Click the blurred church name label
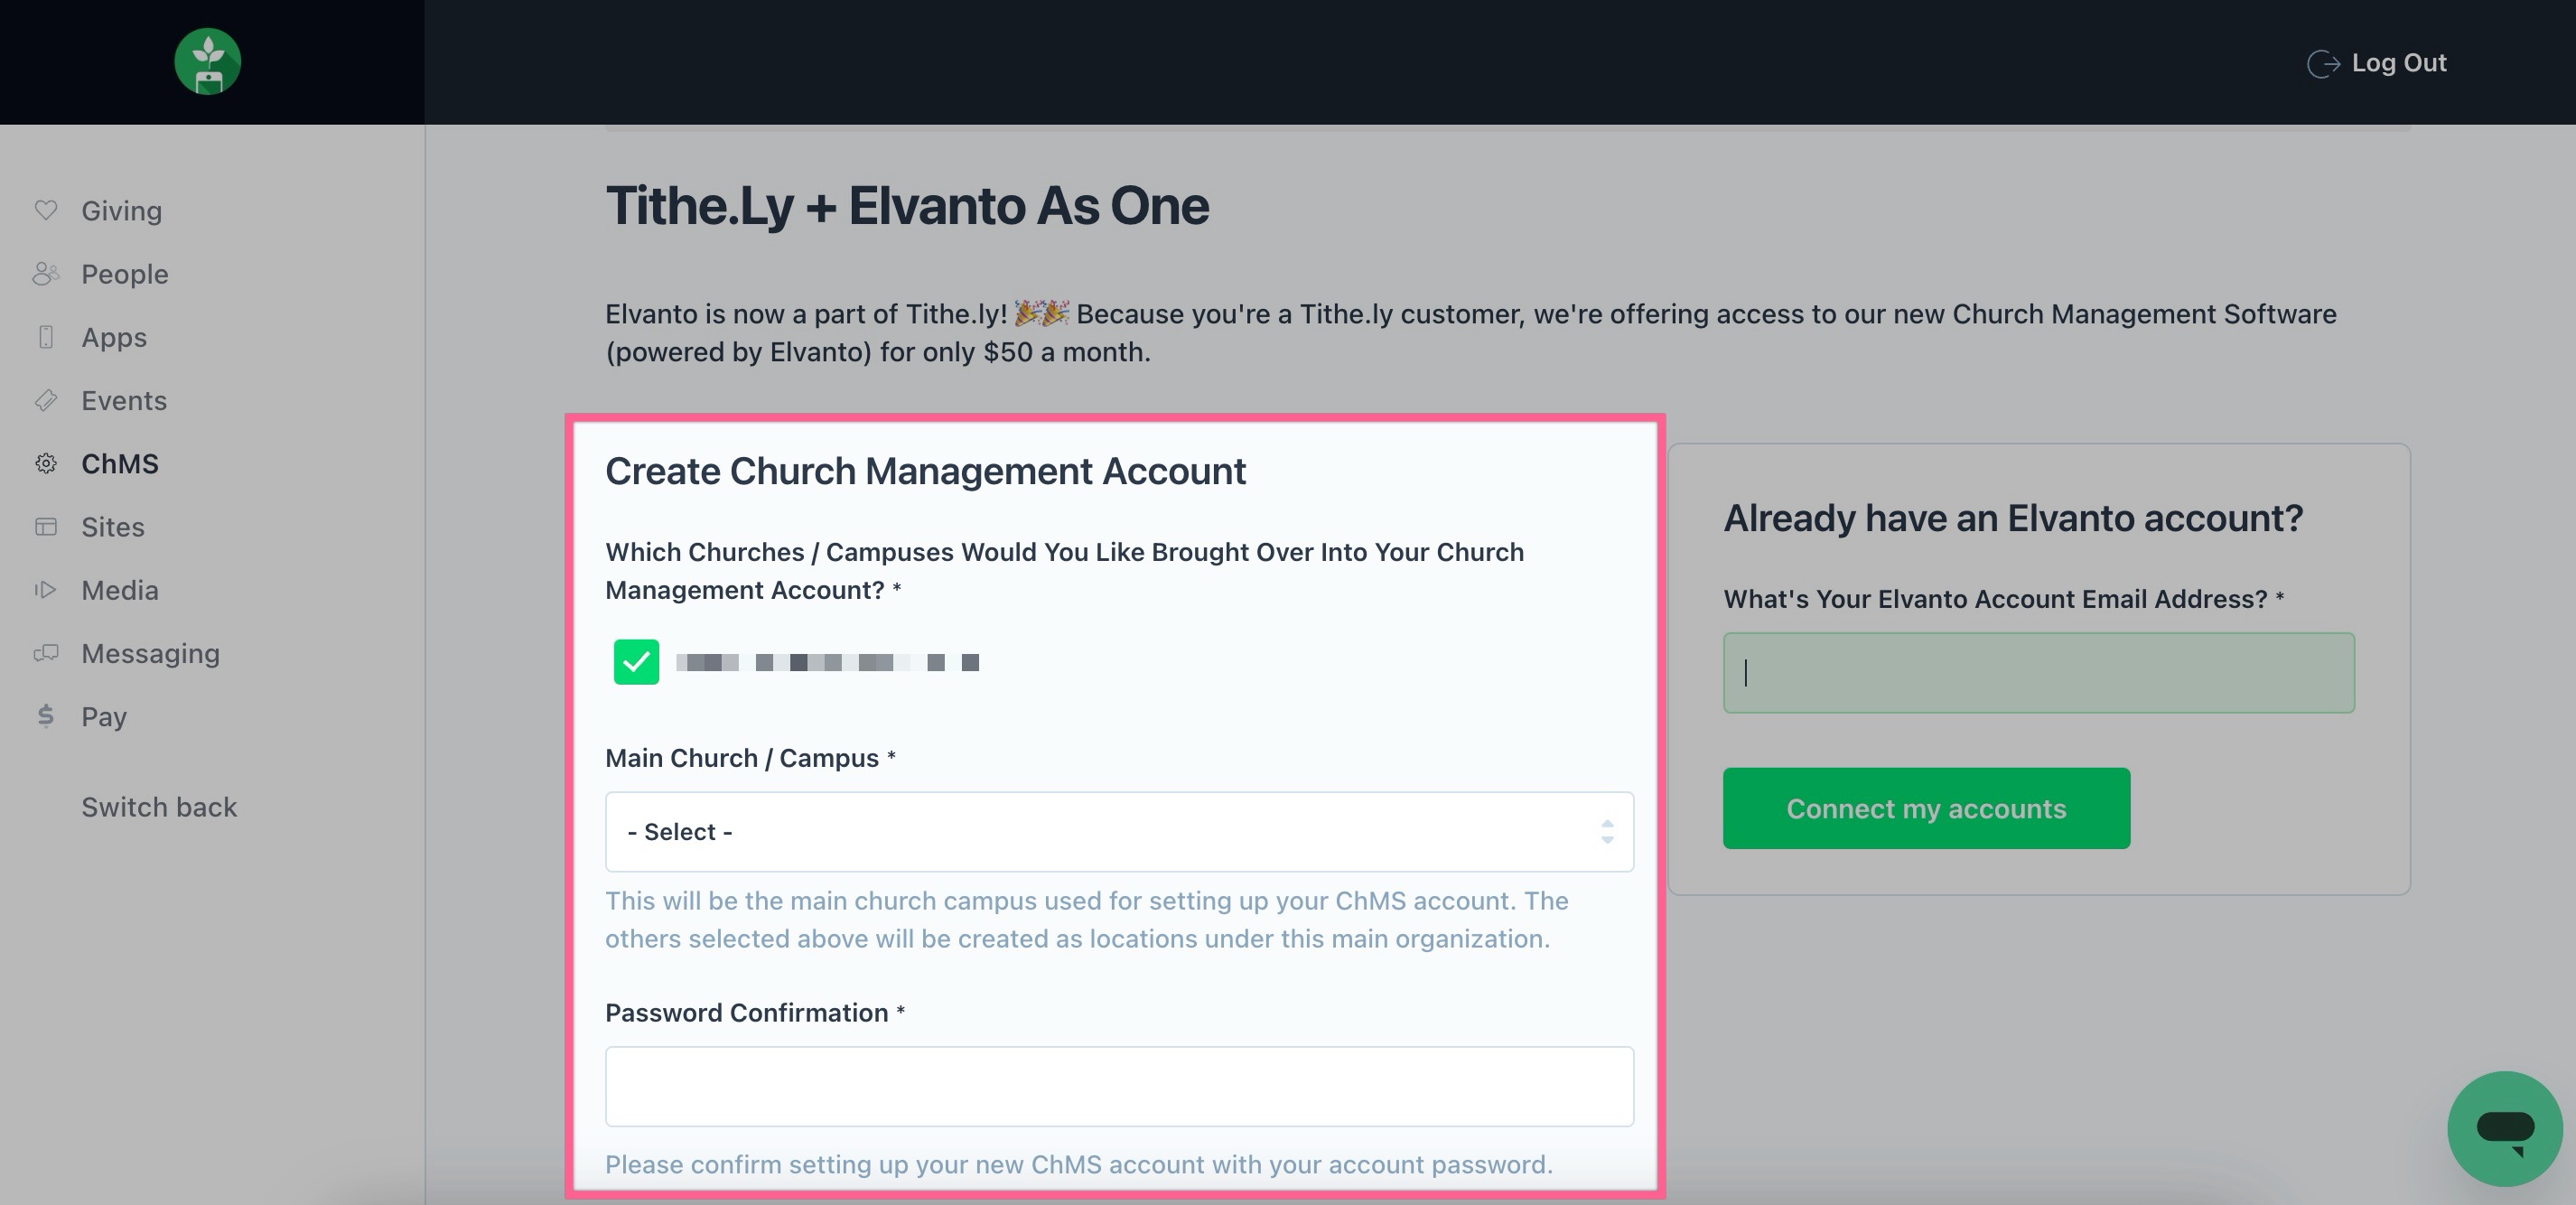 827,662
